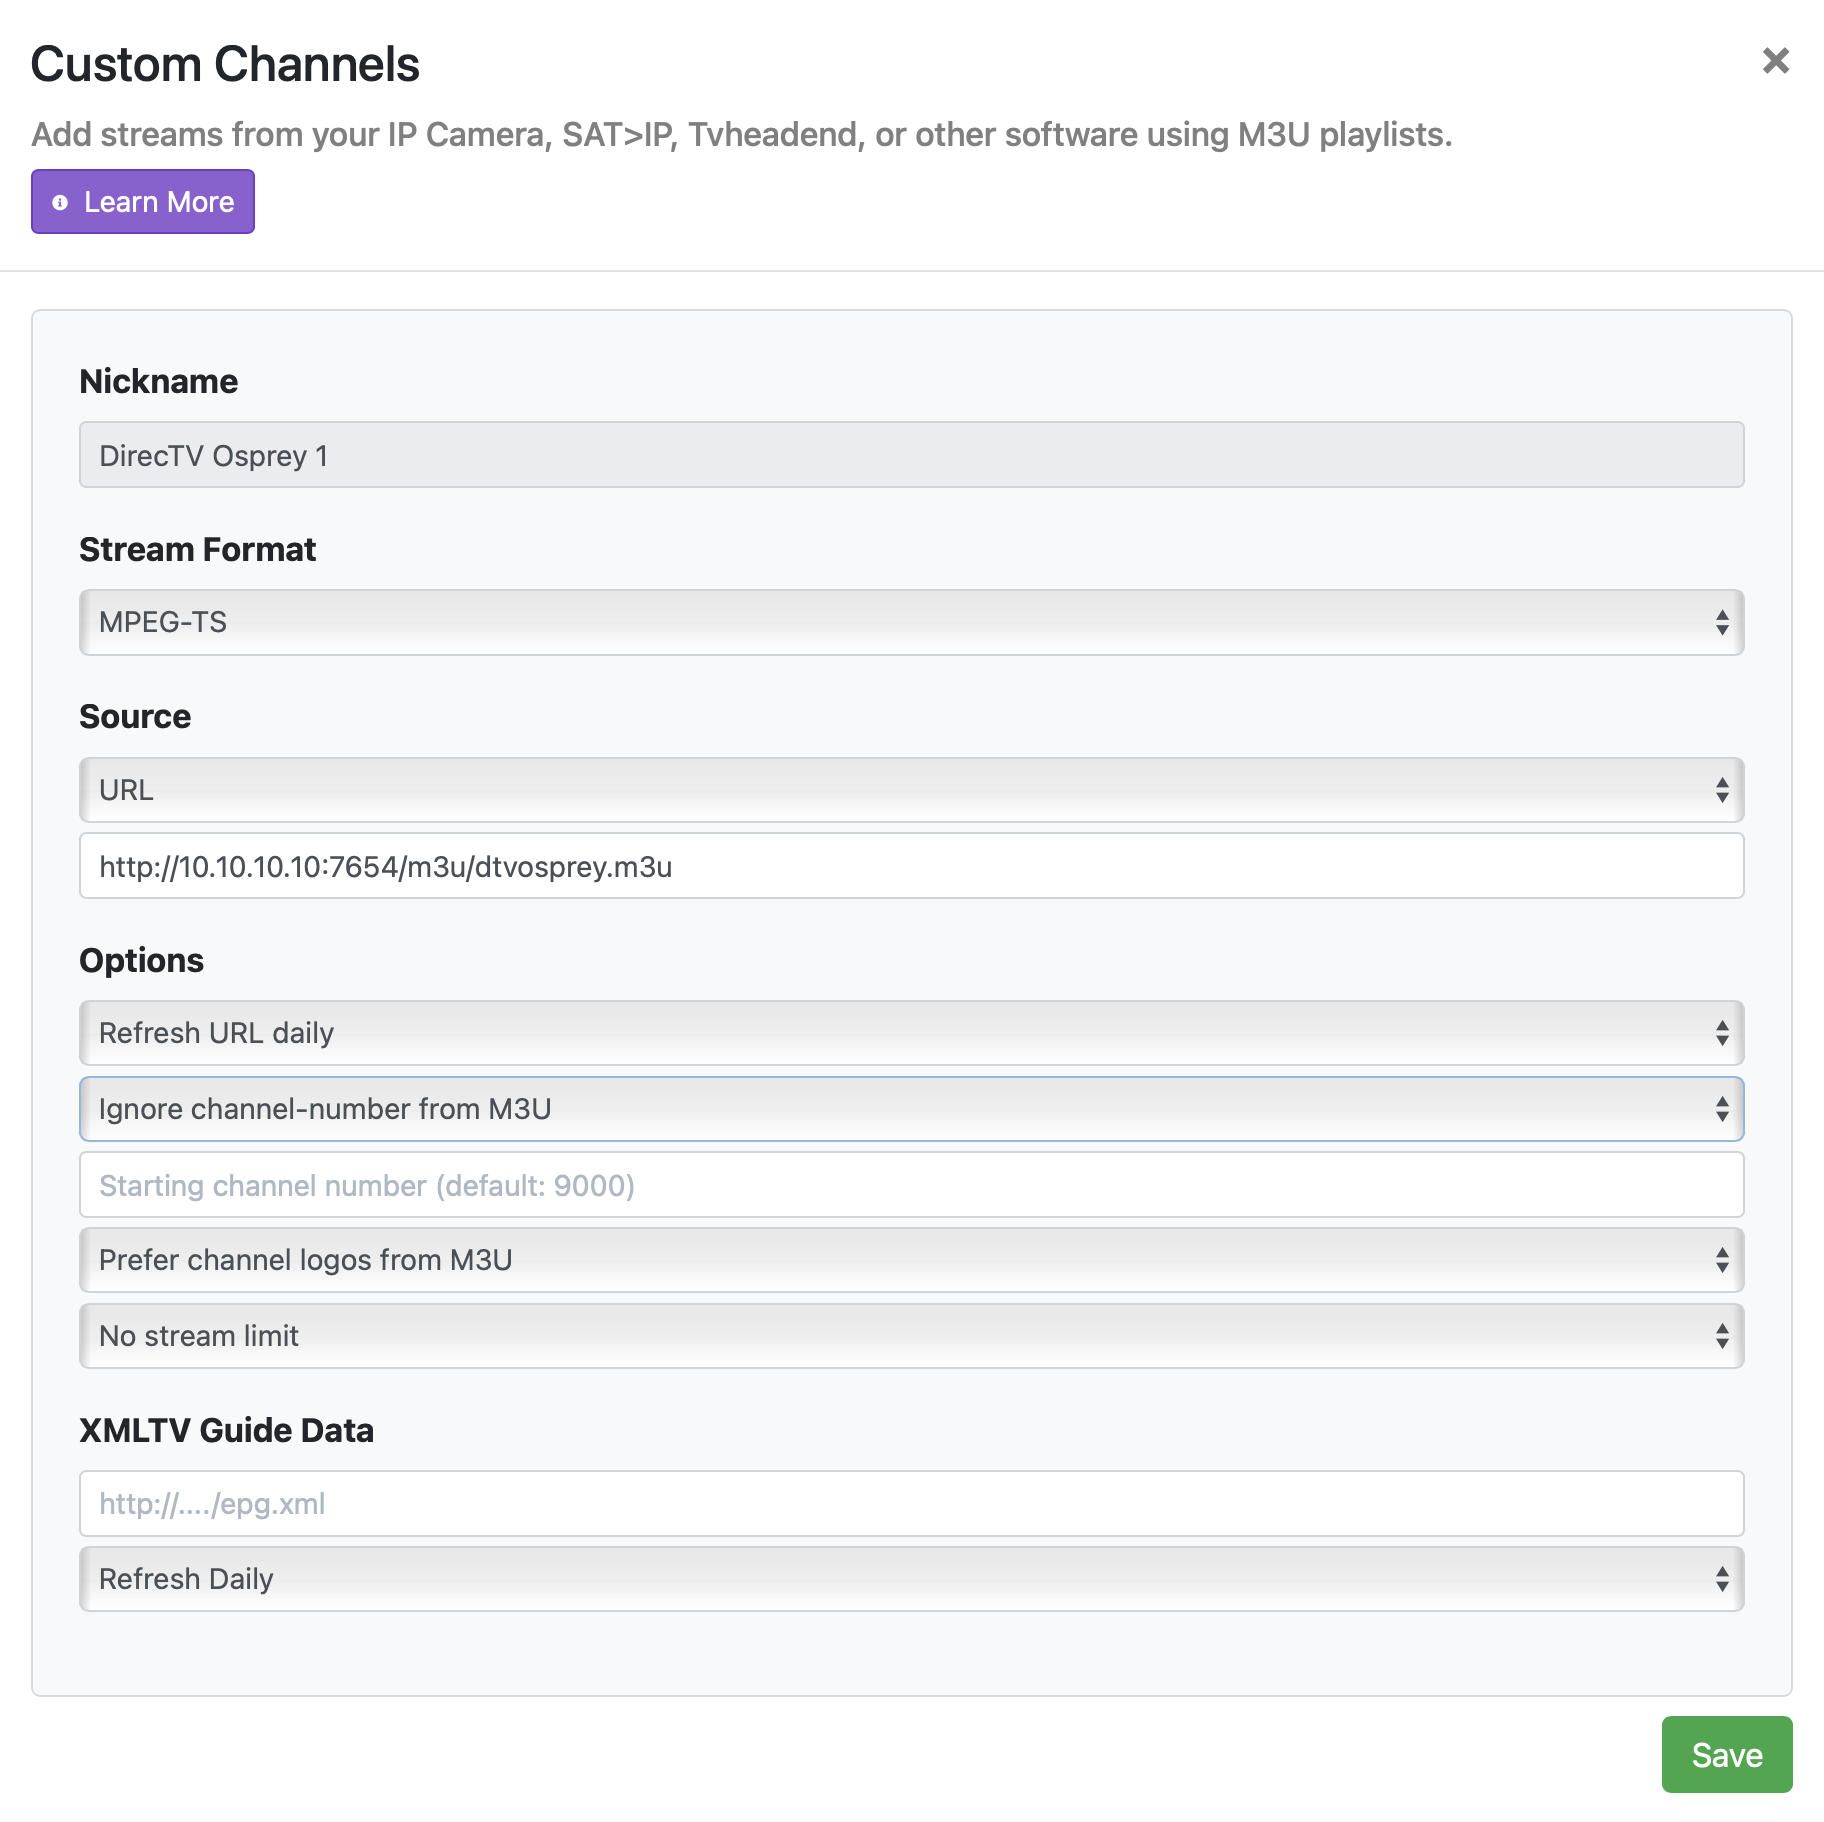Click the Nickname field with DirecTV Osprey 1
The width and height of the screenshot is (1824, 1822).
[910, 455]
